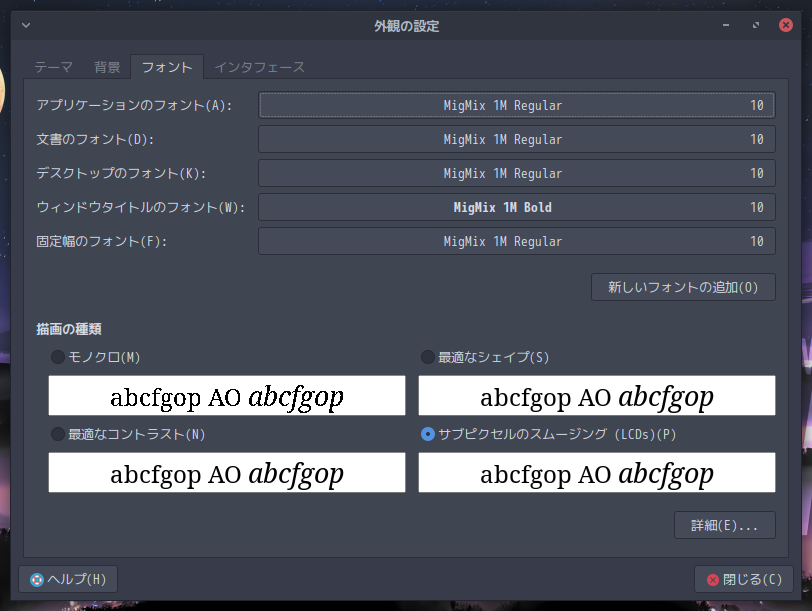The height and width of the screenshot is (611, 812).
Task: Click the monochrome font preview sample
Action: click(x=227, y=396)
